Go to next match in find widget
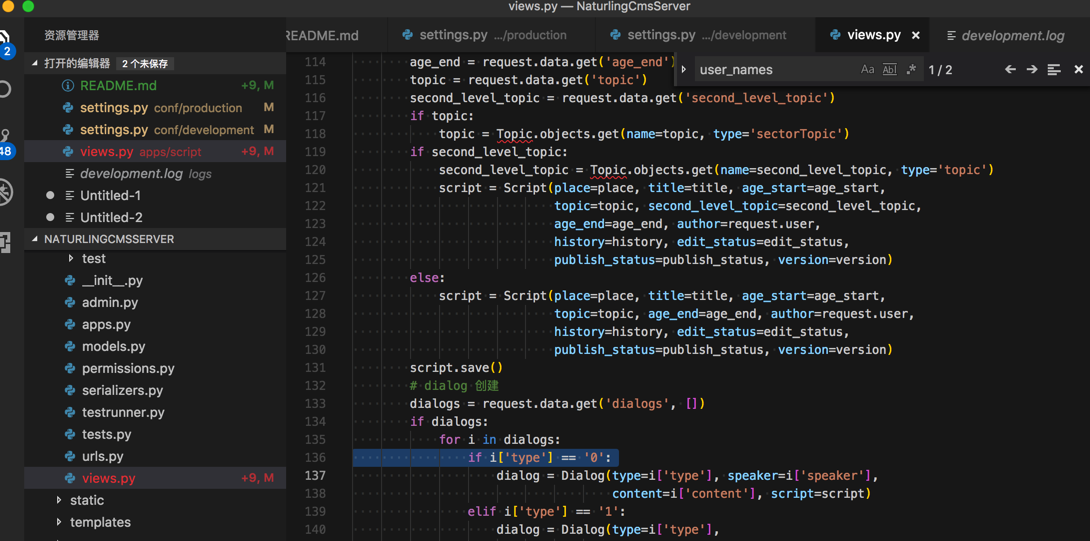The width and height of the screenshot is (1090, 541). [x=1032, y=70]
